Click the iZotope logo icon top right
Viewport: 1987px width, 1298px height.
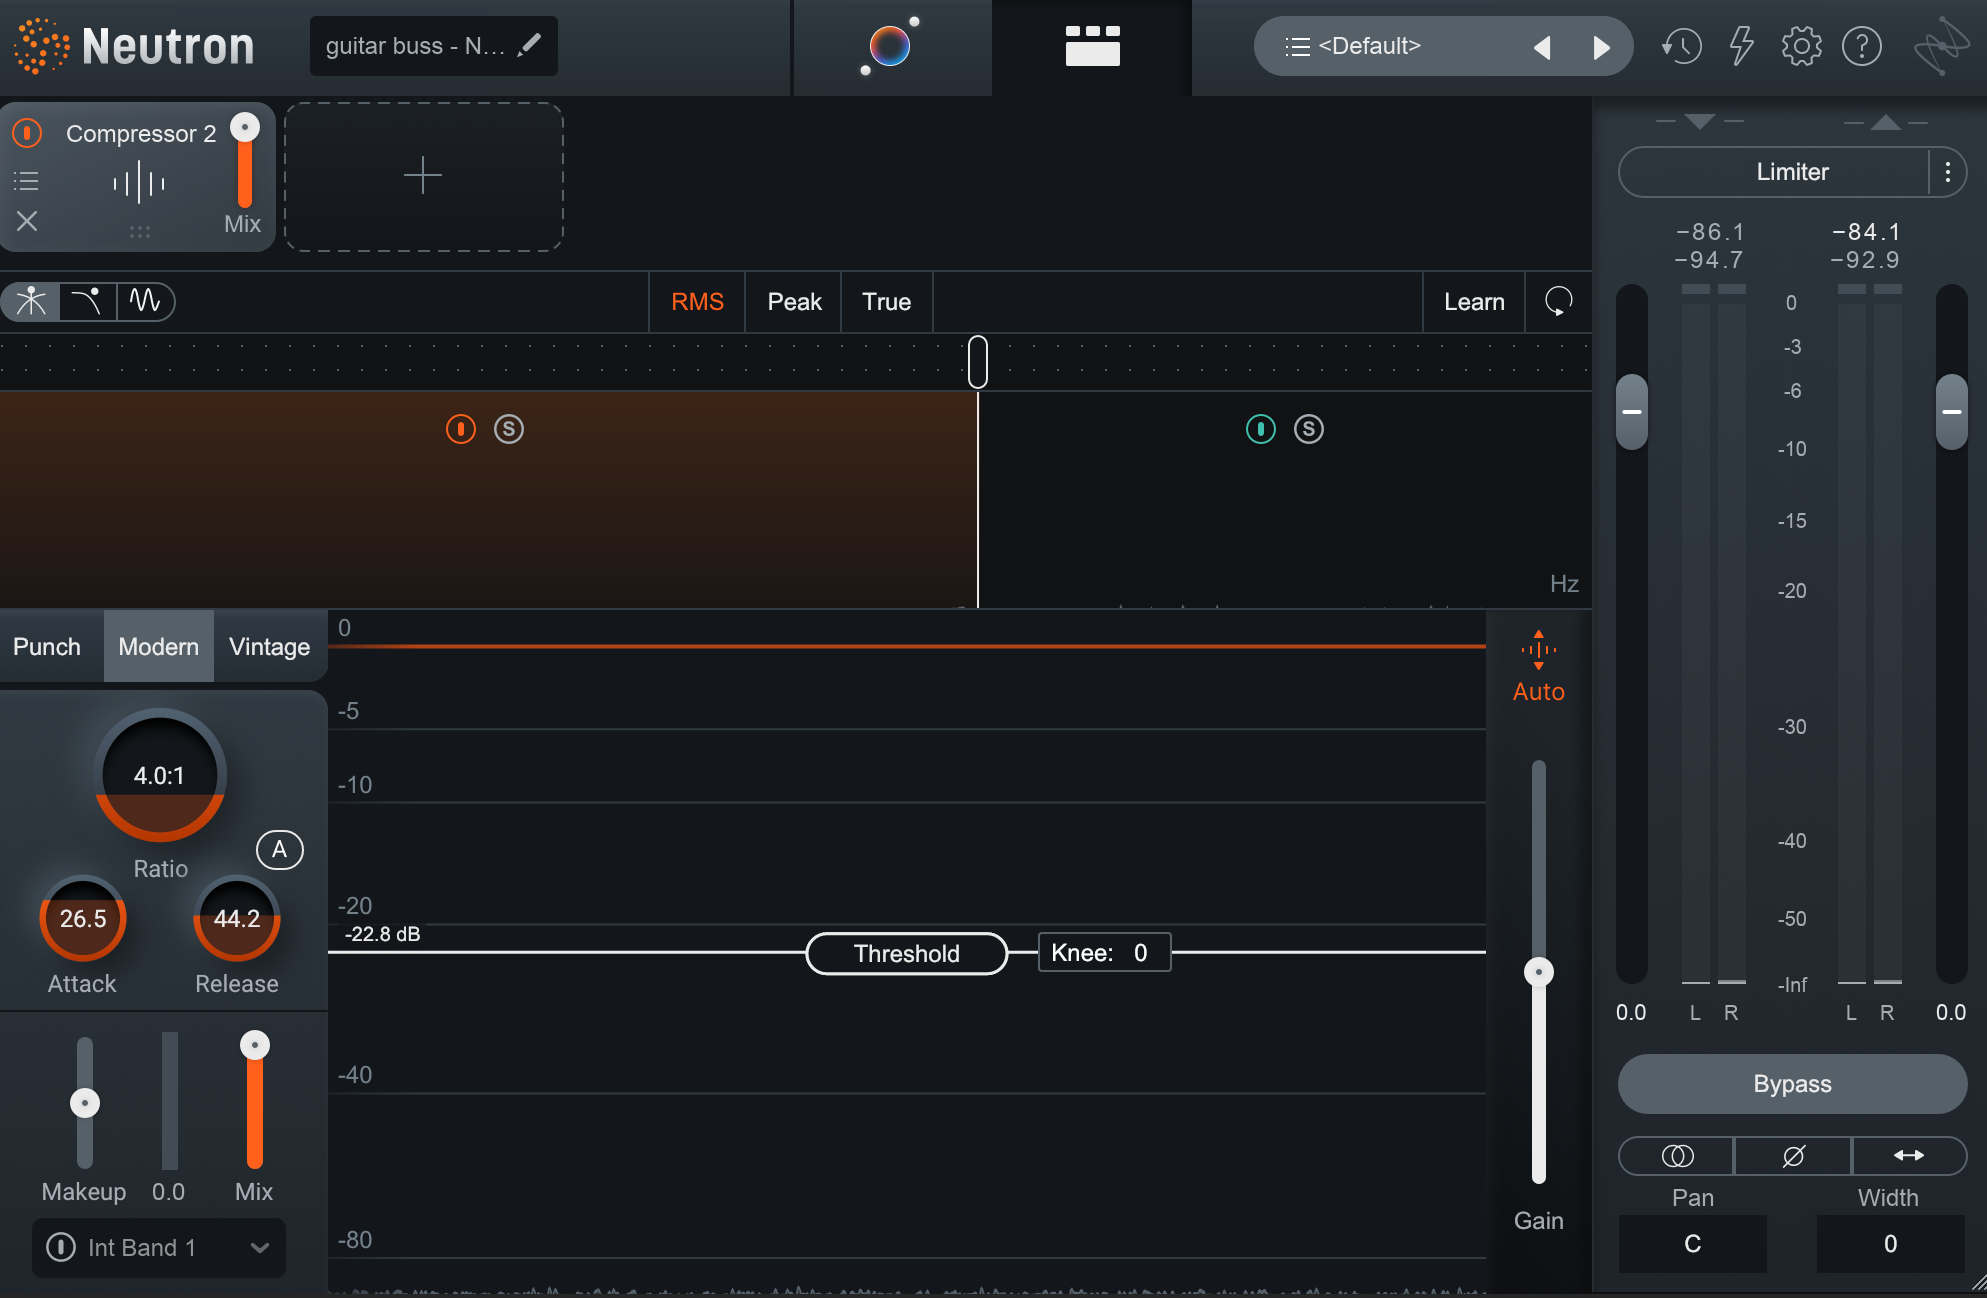click(1941, 46)
